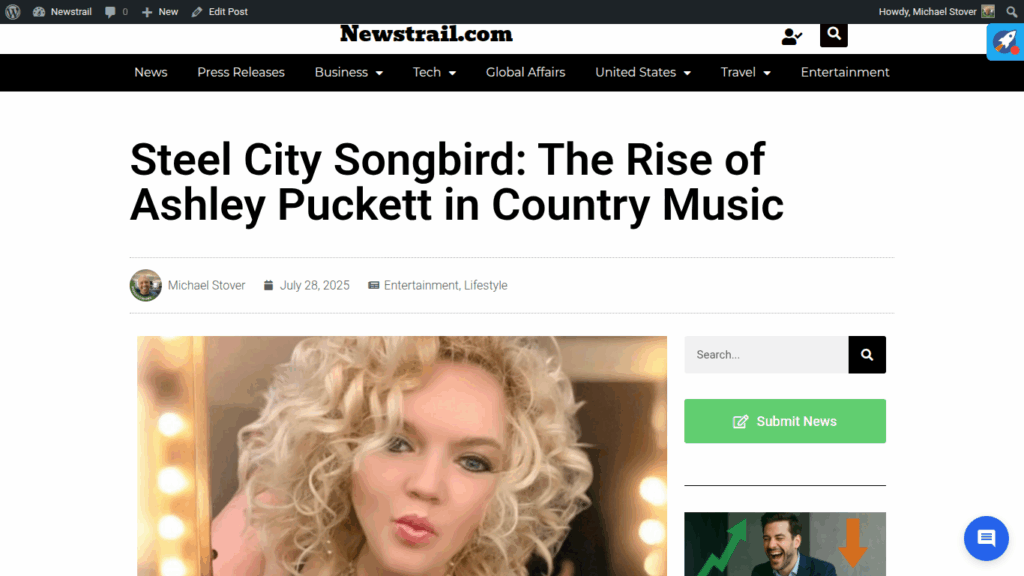Screen dimensions: 1024x576
Task: Expand the Tech dropdown menu
Action: 434,72
